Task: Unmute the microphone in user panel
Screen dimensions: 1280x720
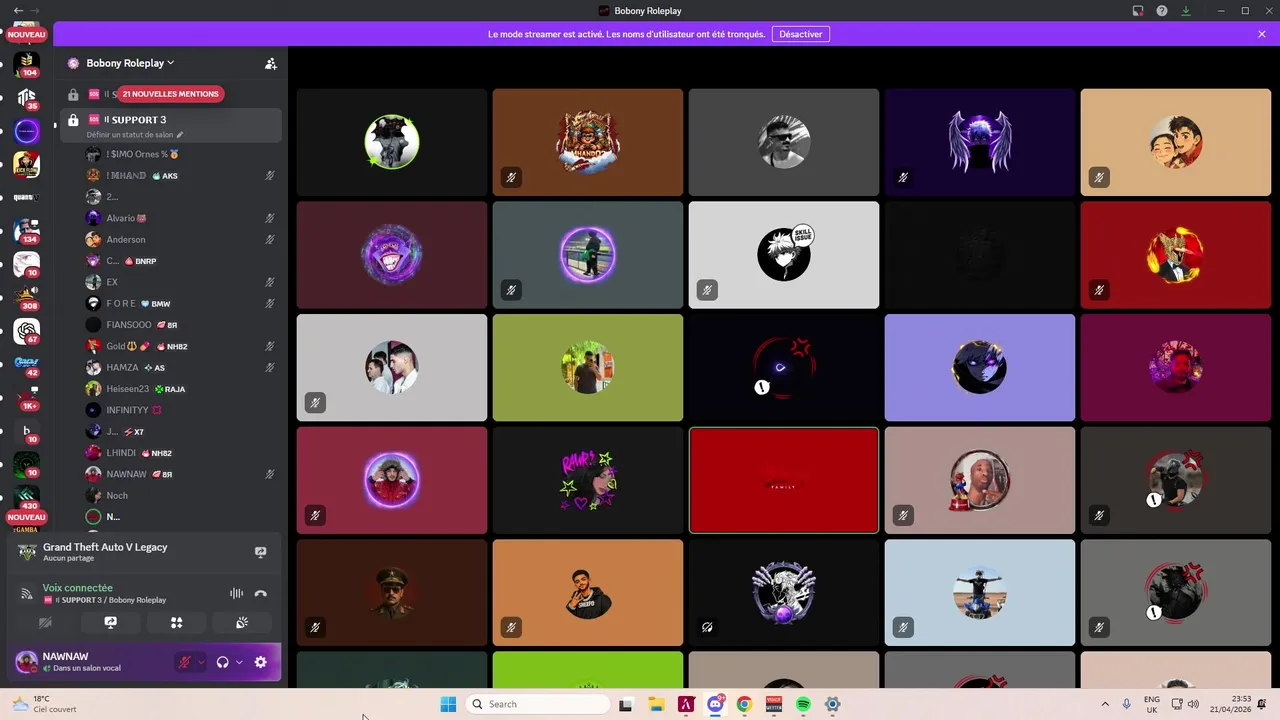Action: [184, 662]
